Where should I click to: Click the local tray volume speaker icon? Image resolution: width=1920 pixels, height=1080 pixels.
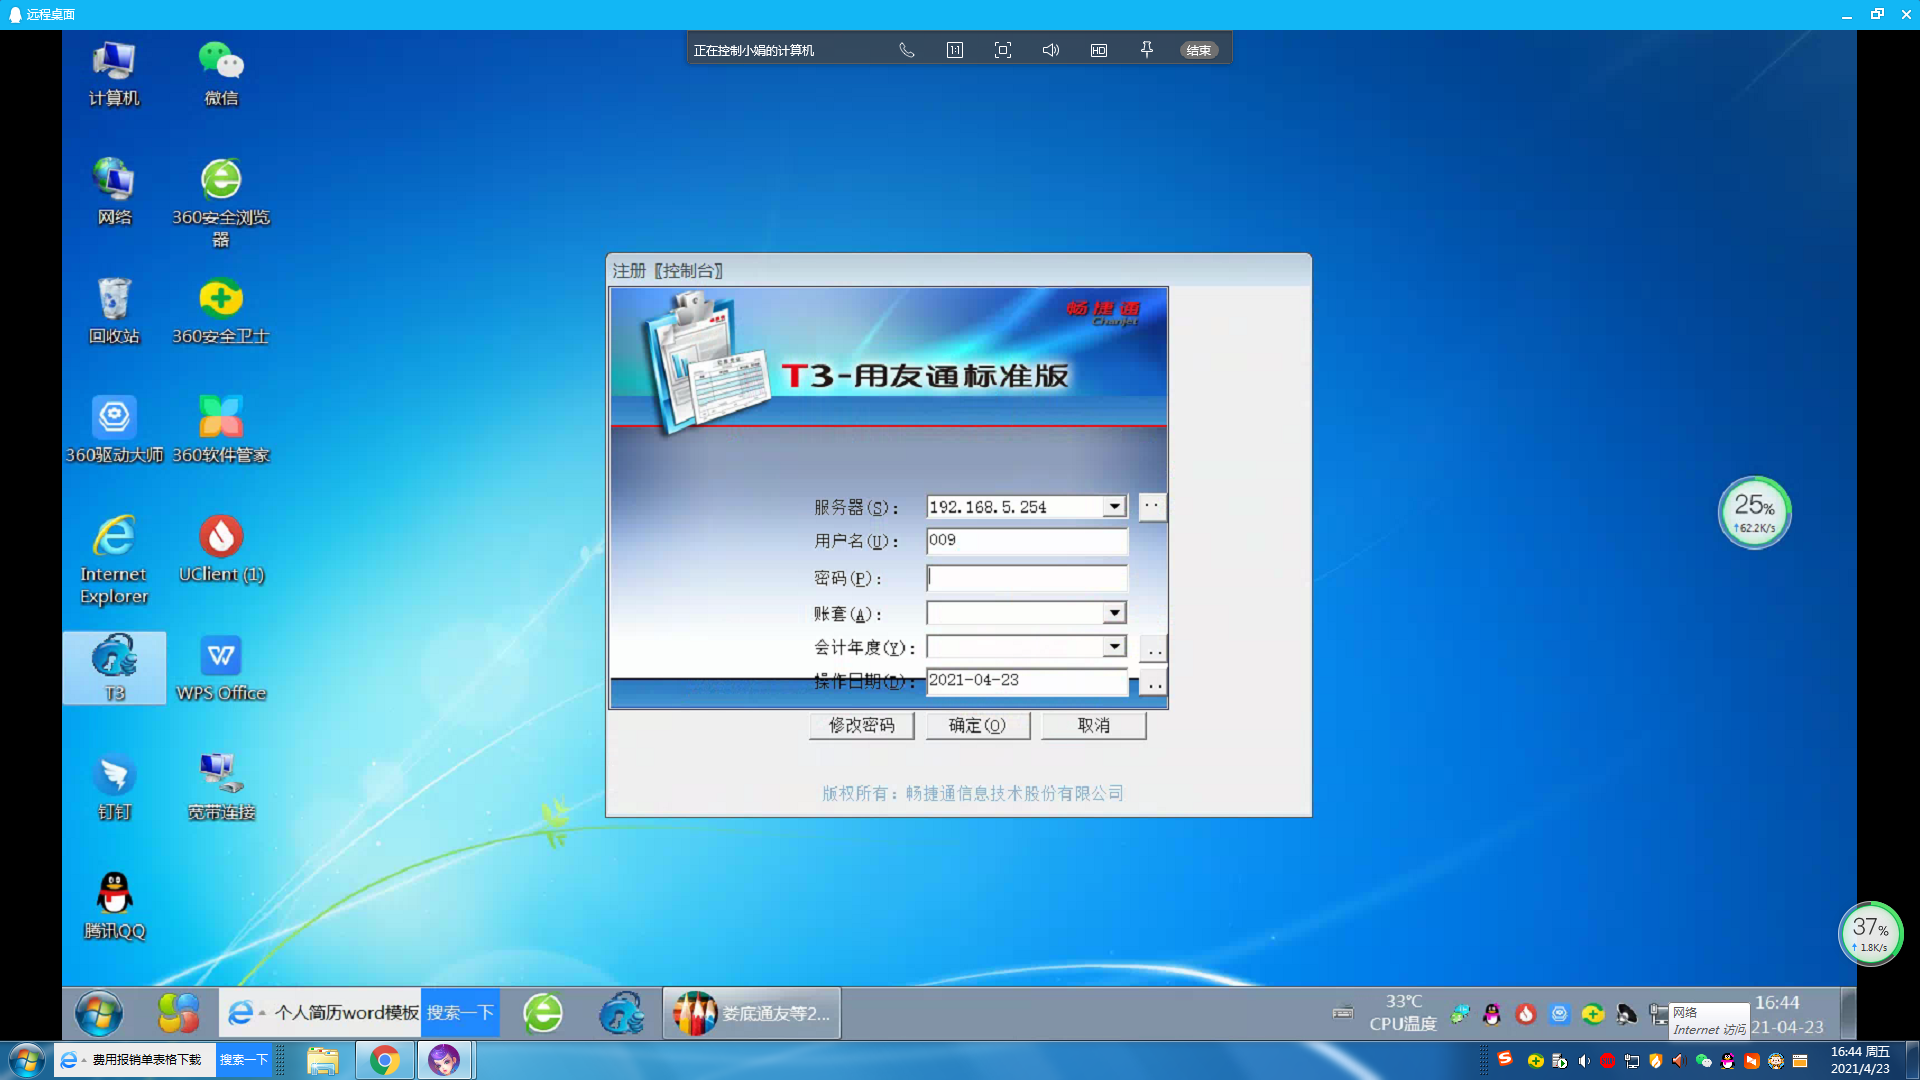[1584, 1061]
